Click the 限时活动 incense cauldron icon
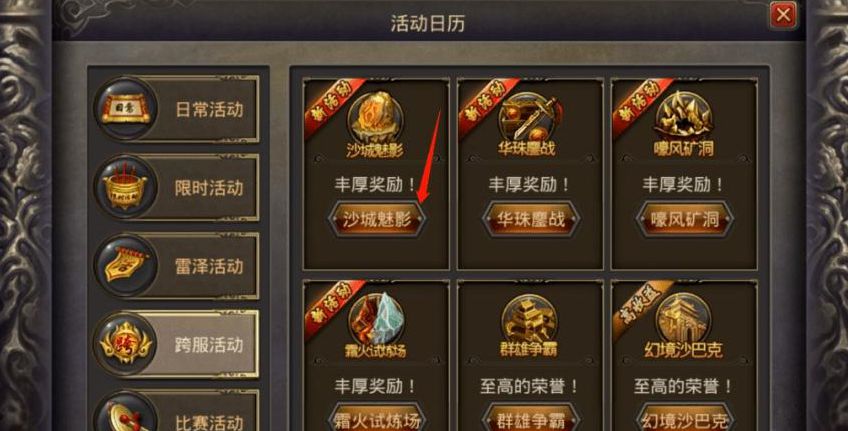This screenshot has height=431, width=848. 126,187
